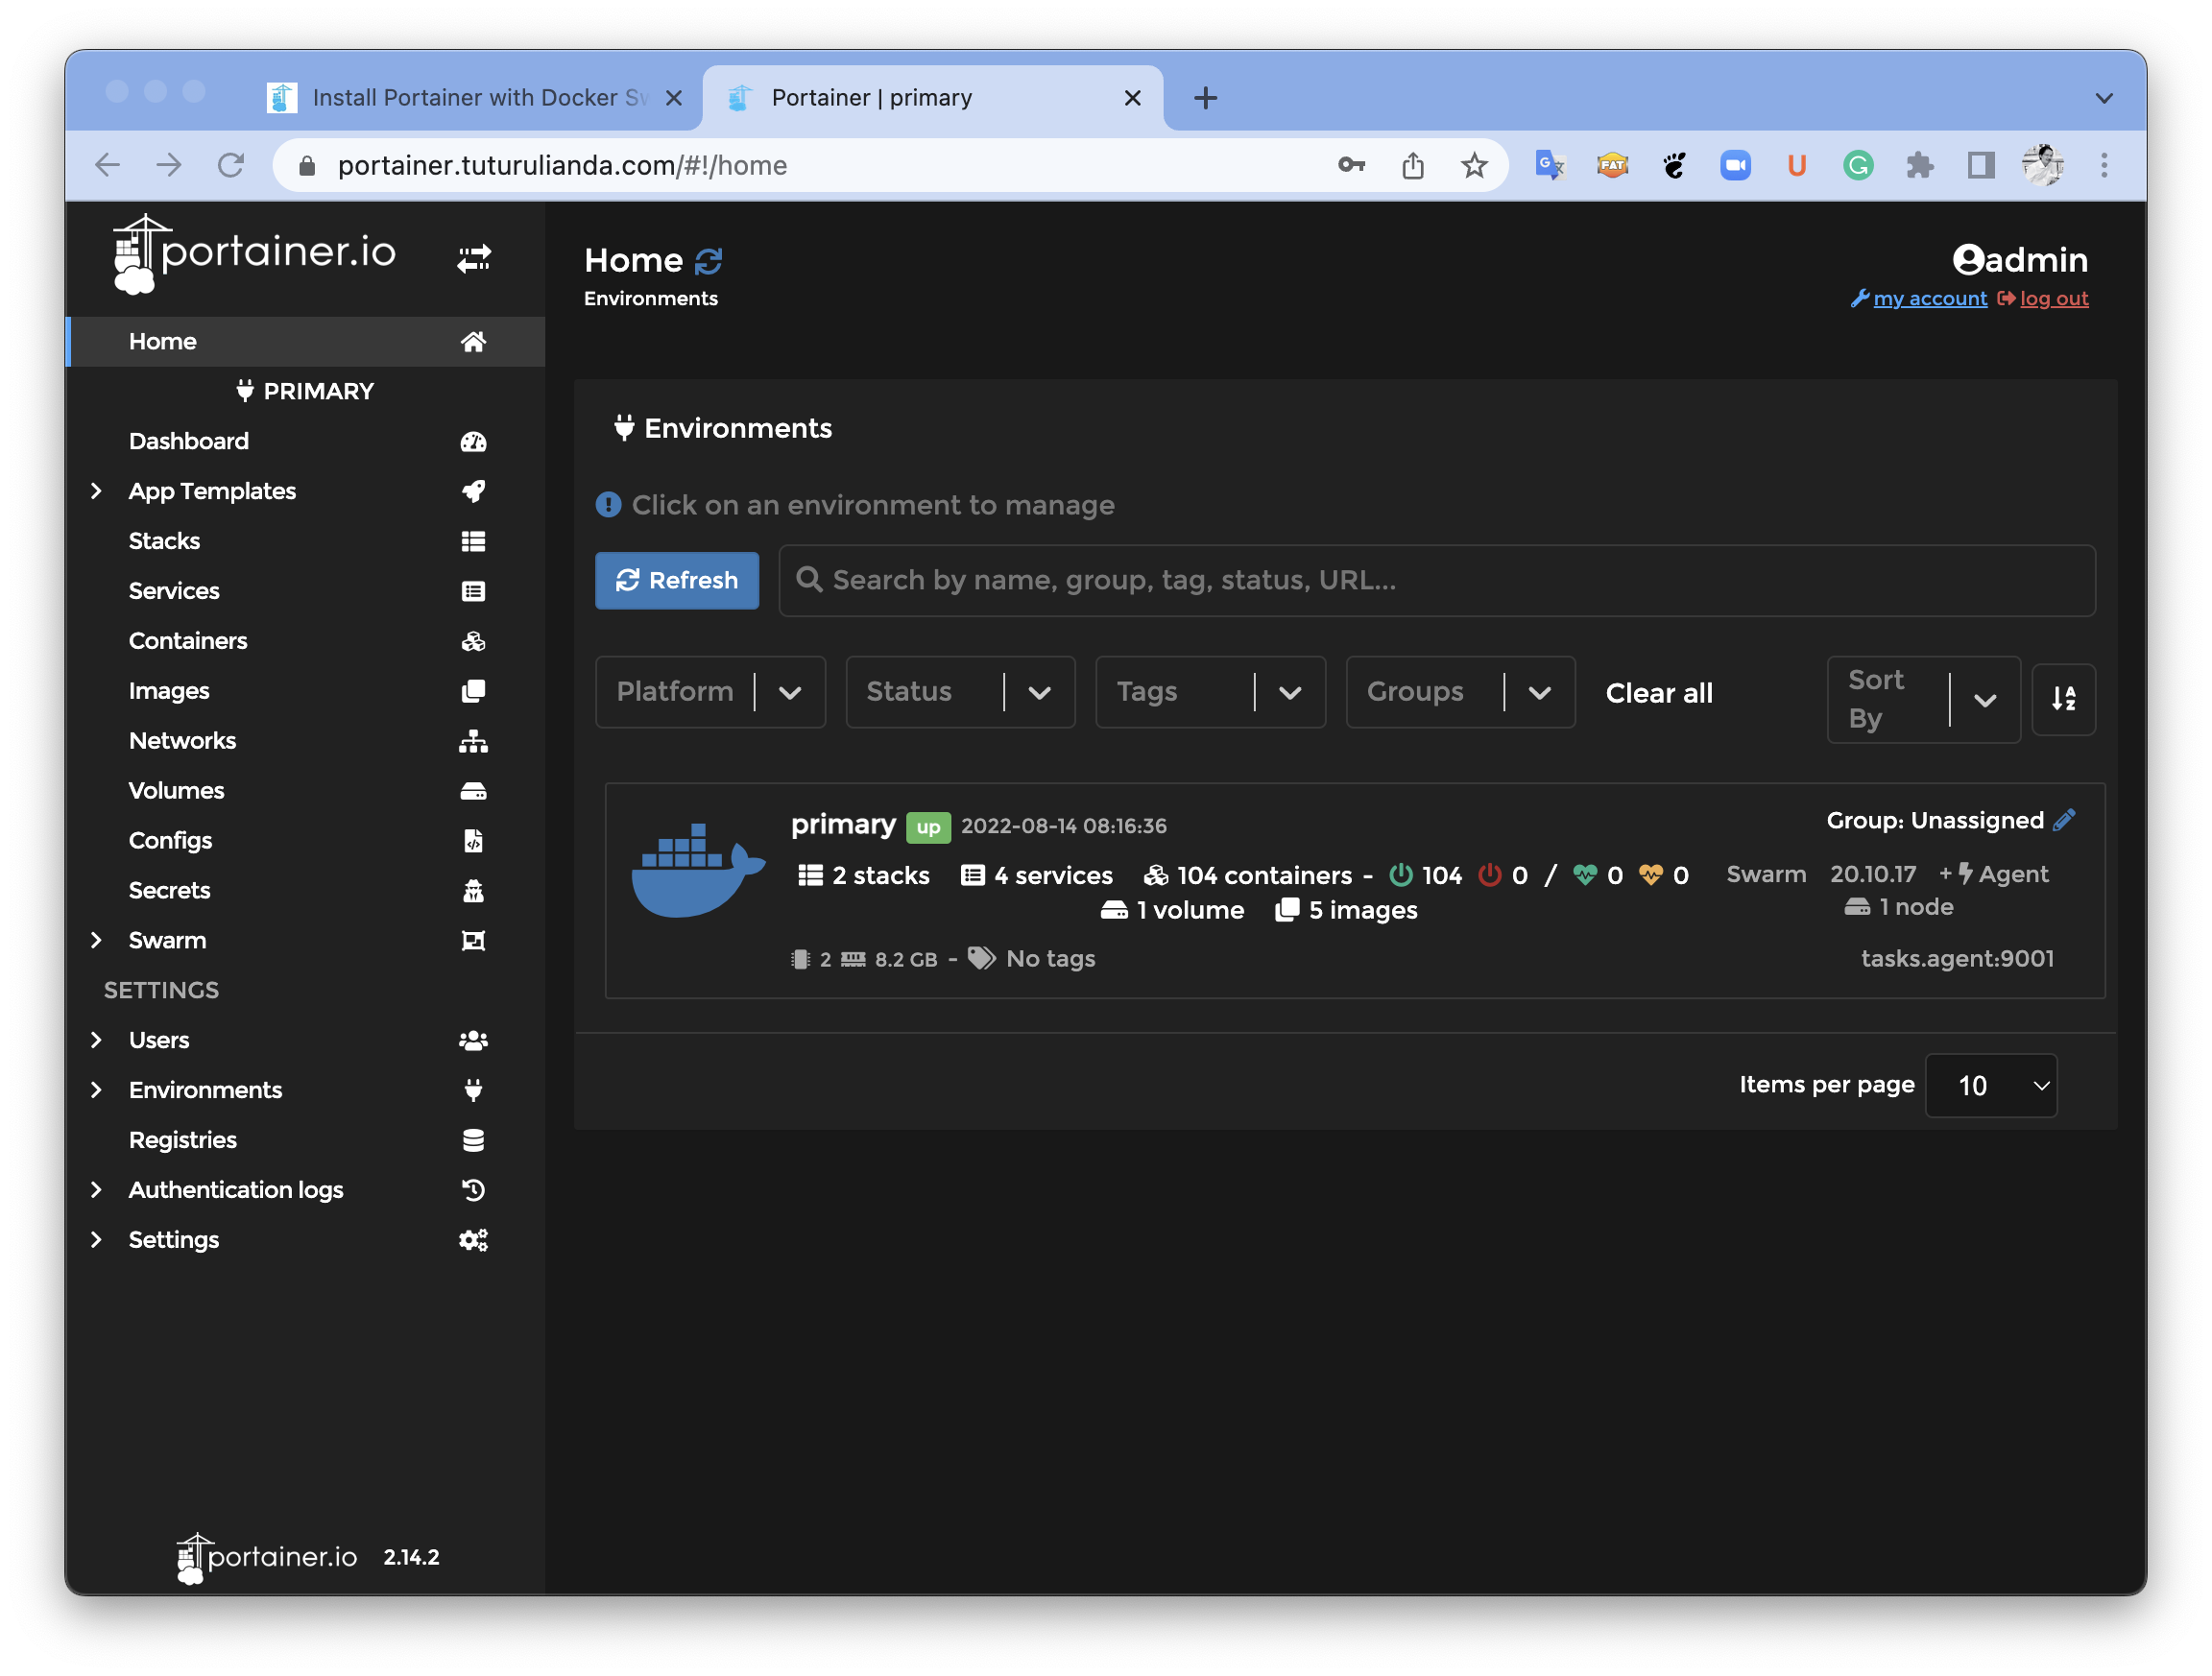
Task: Click the pencil edit icon beside Group: Unassigned
Action: (x=2064, y=822)
